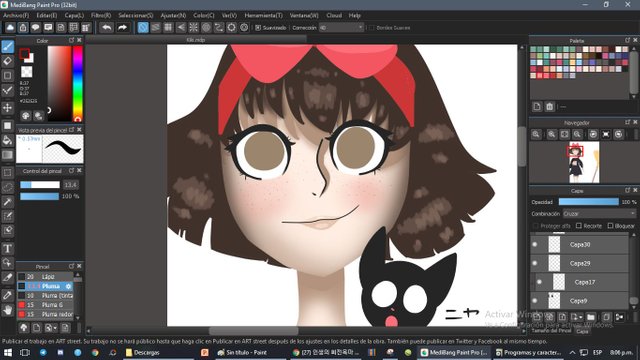Enable the Proteger alfa checkbox
The image size is (640, 360).
(536, 226)
